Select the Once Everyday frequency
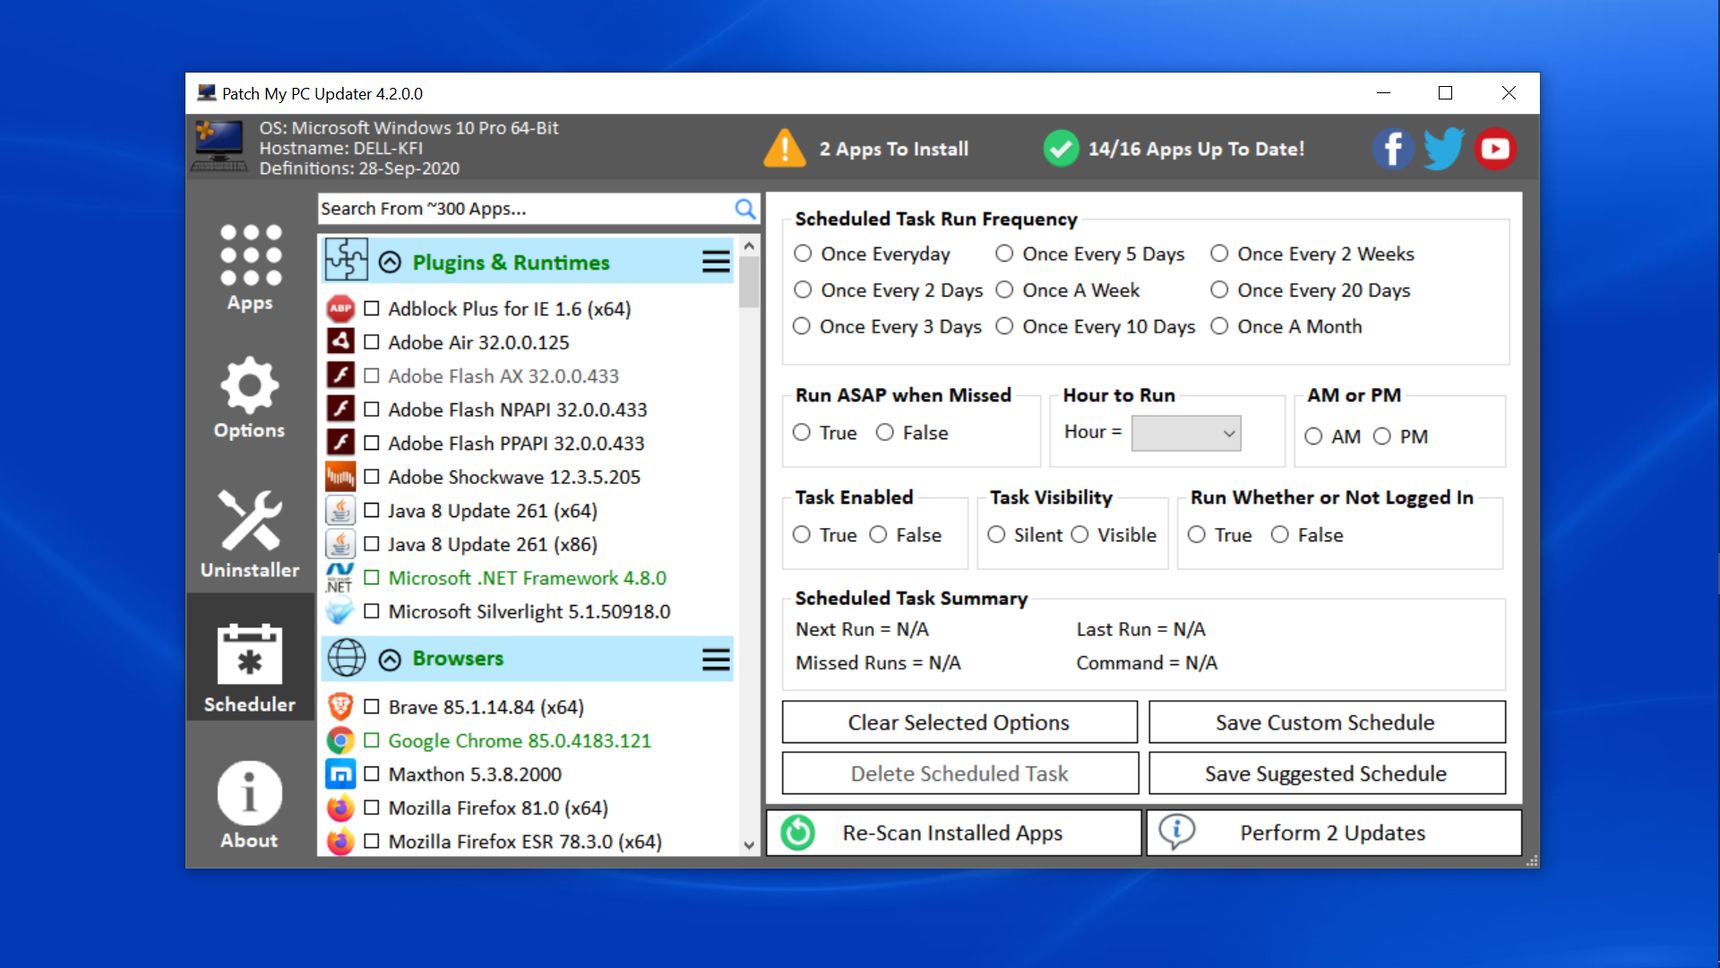This screenshot has width=1720, height=968. [x=803, y=253]
